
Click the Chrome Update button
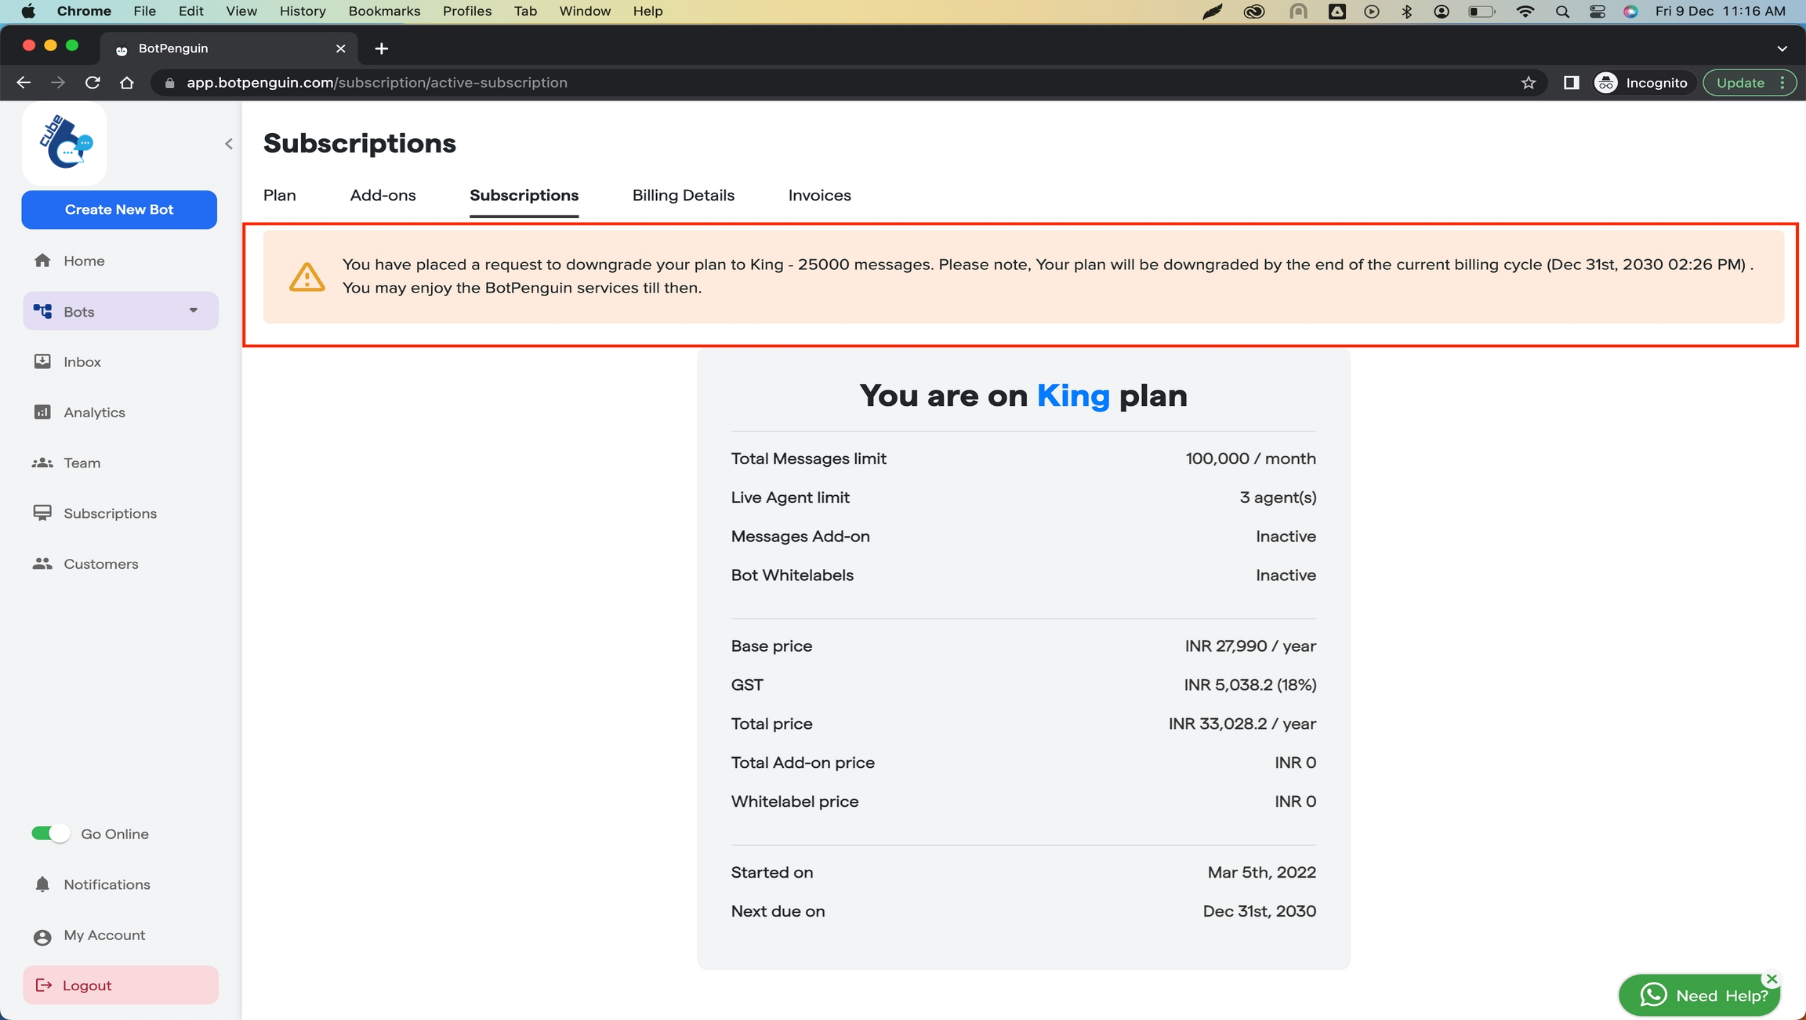[x=1740, y=83]
